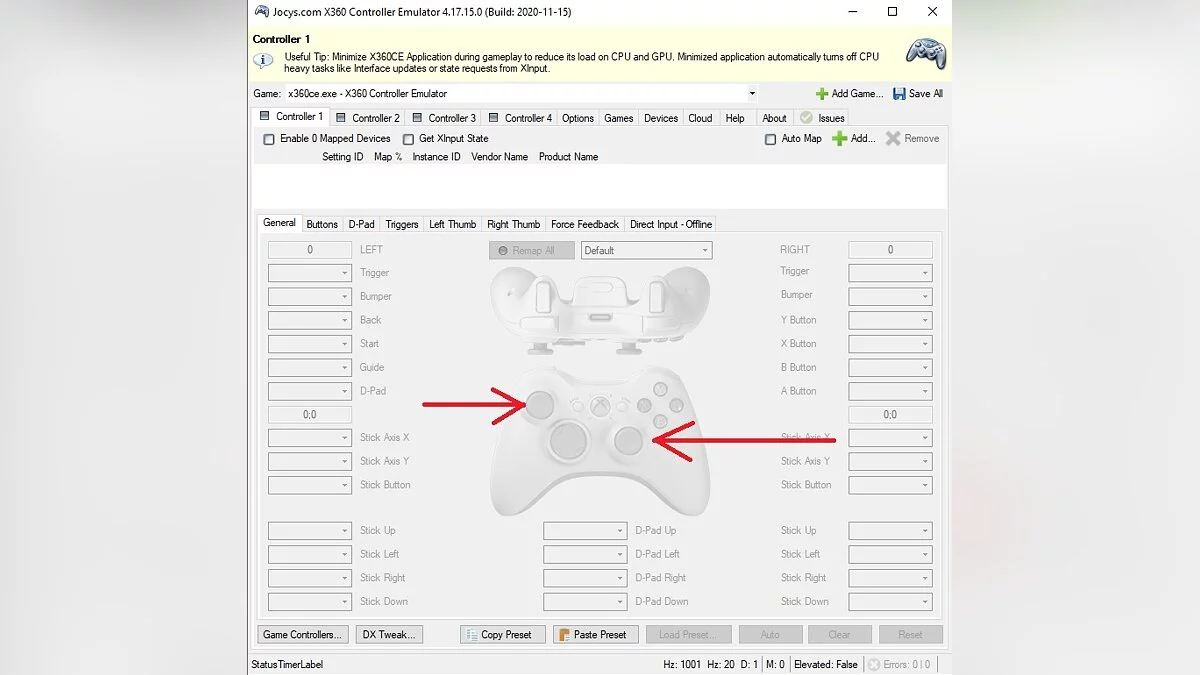This screenshot has width=1200, height=675.
Task: Open the Guide mapping dropdown
Action: point(310,368)
